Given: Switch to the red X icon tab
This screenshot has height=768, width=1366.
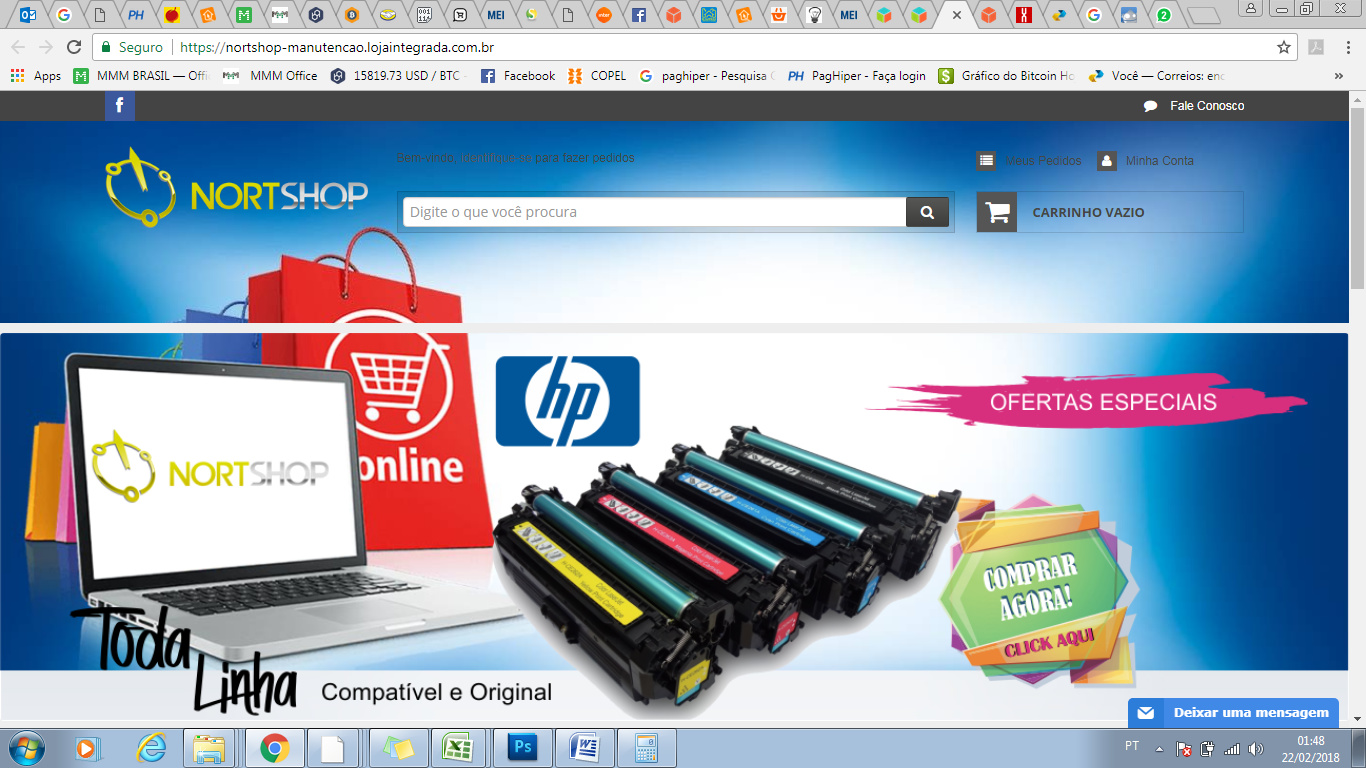Looking at the screenshot, I should point(1023,15).
